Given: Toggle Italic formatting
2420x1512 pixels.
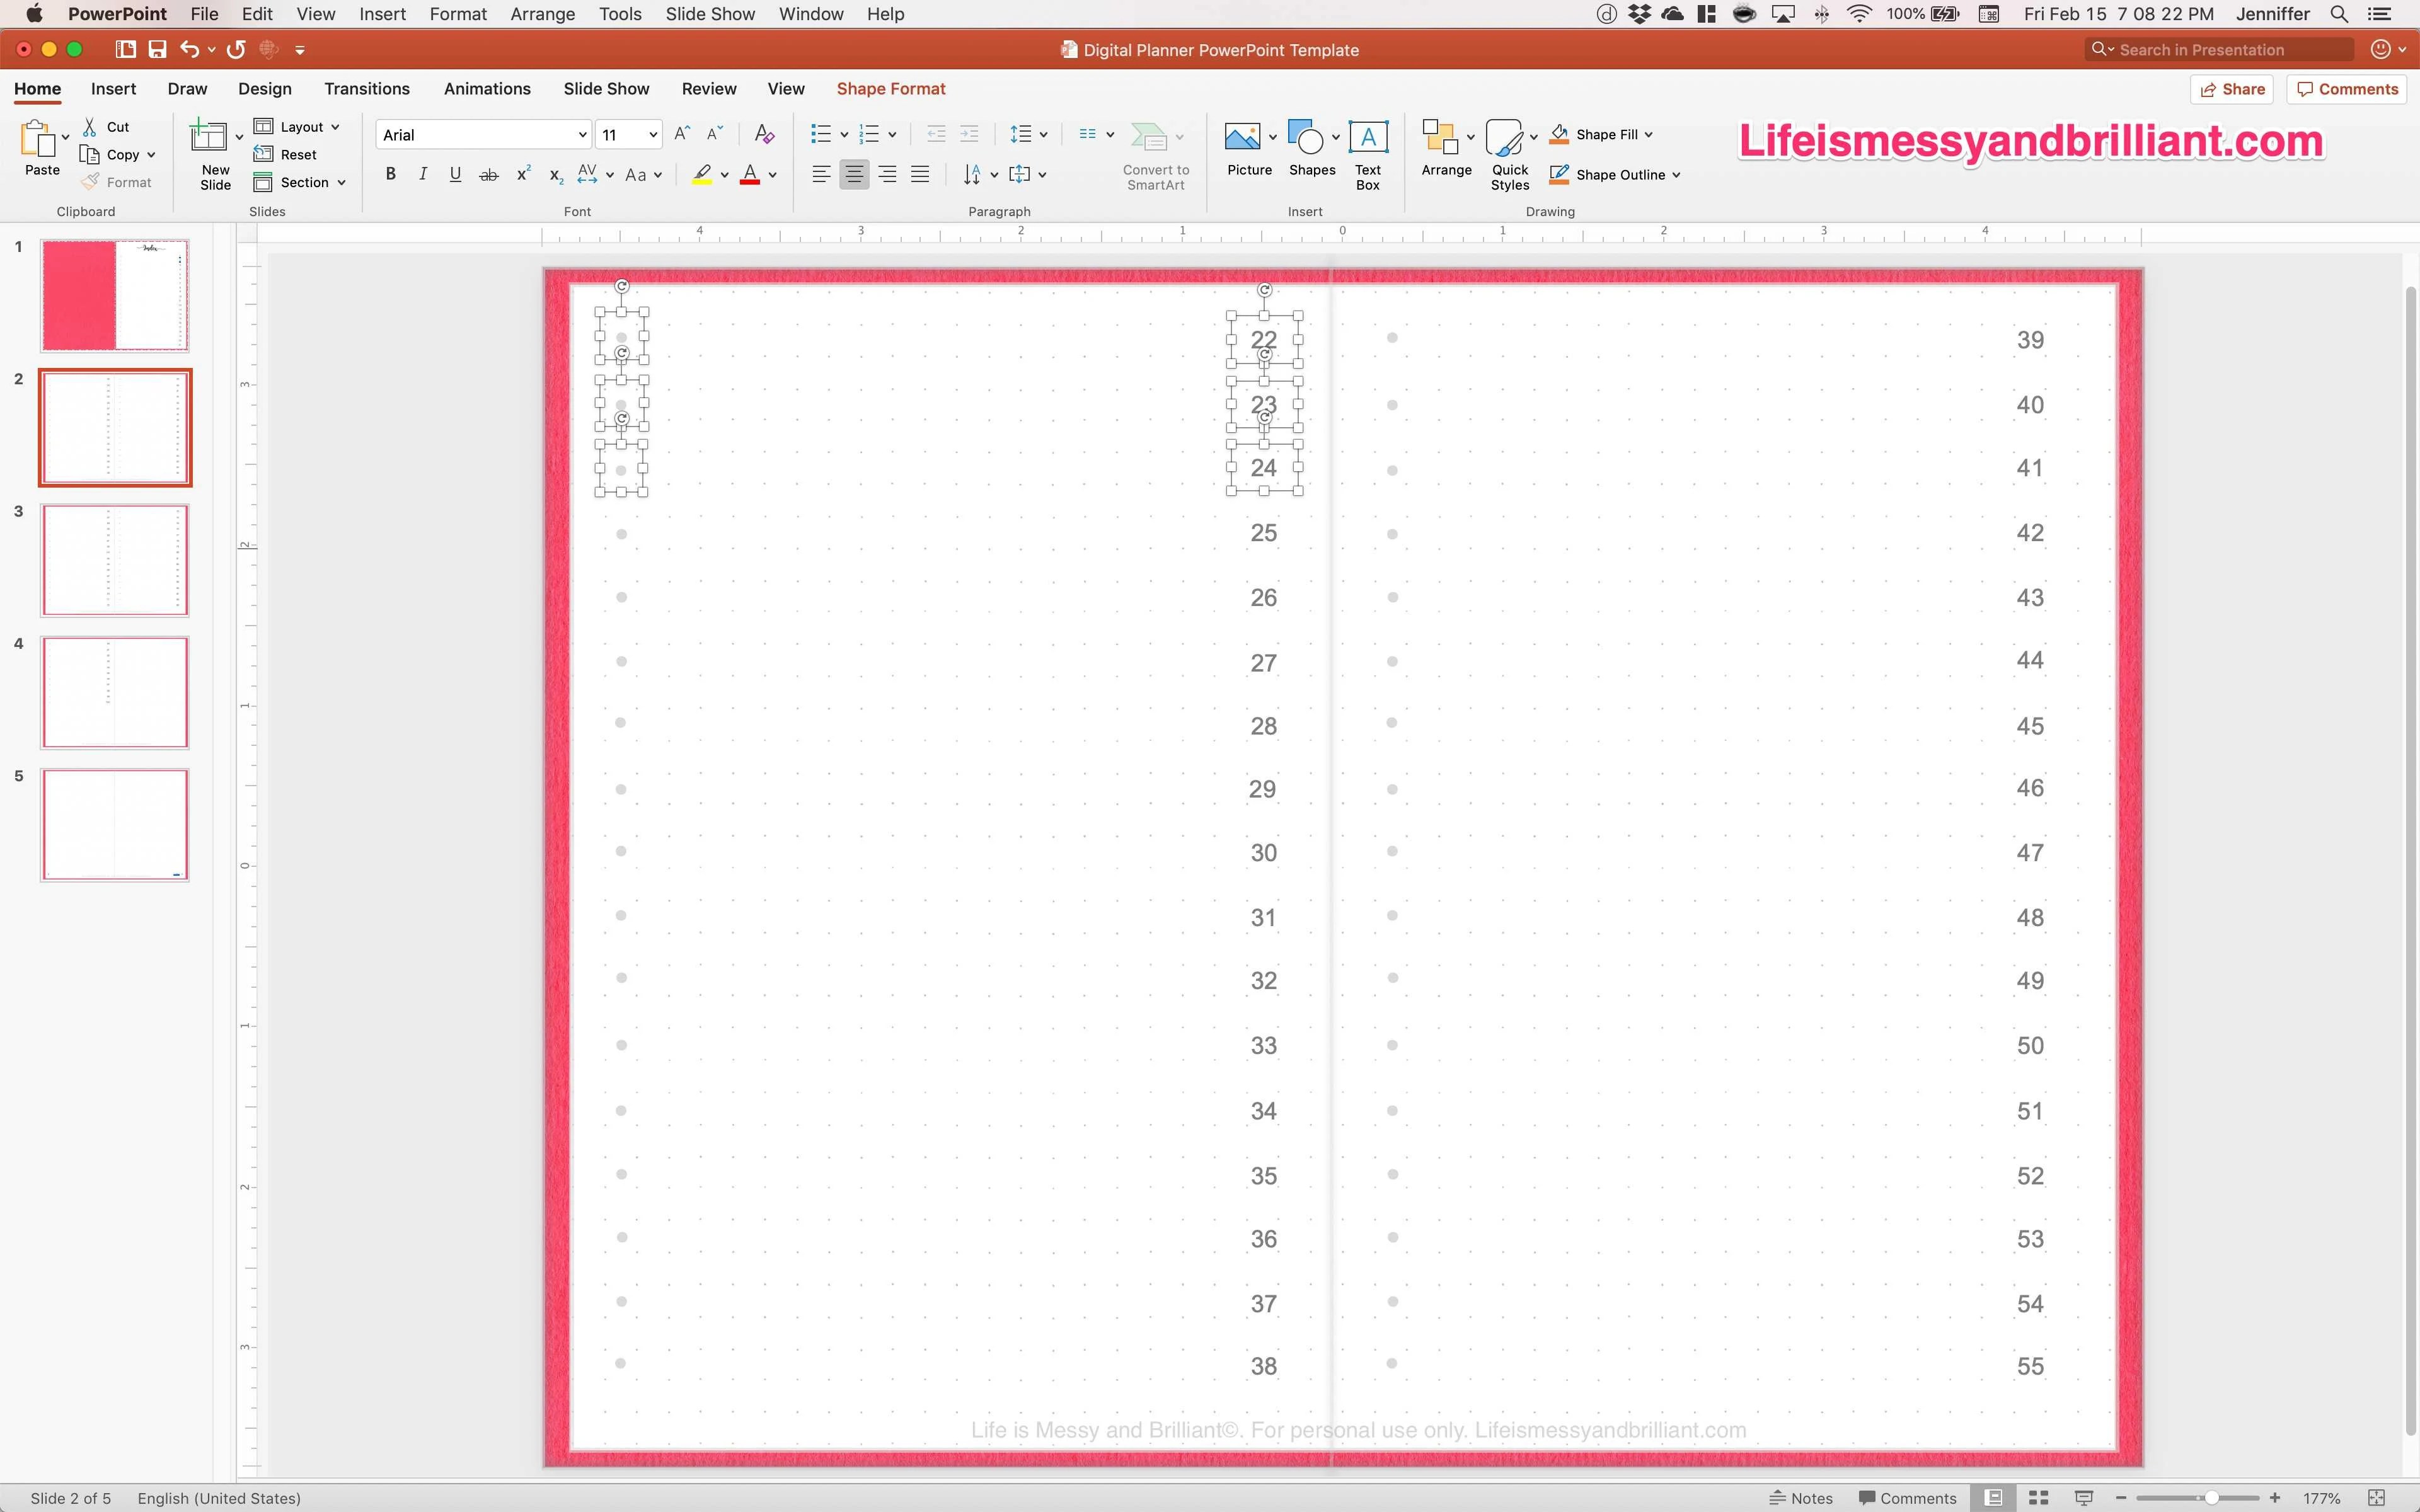Looking at the screenshot, I should pyautogui.click(x=423, y=174).
